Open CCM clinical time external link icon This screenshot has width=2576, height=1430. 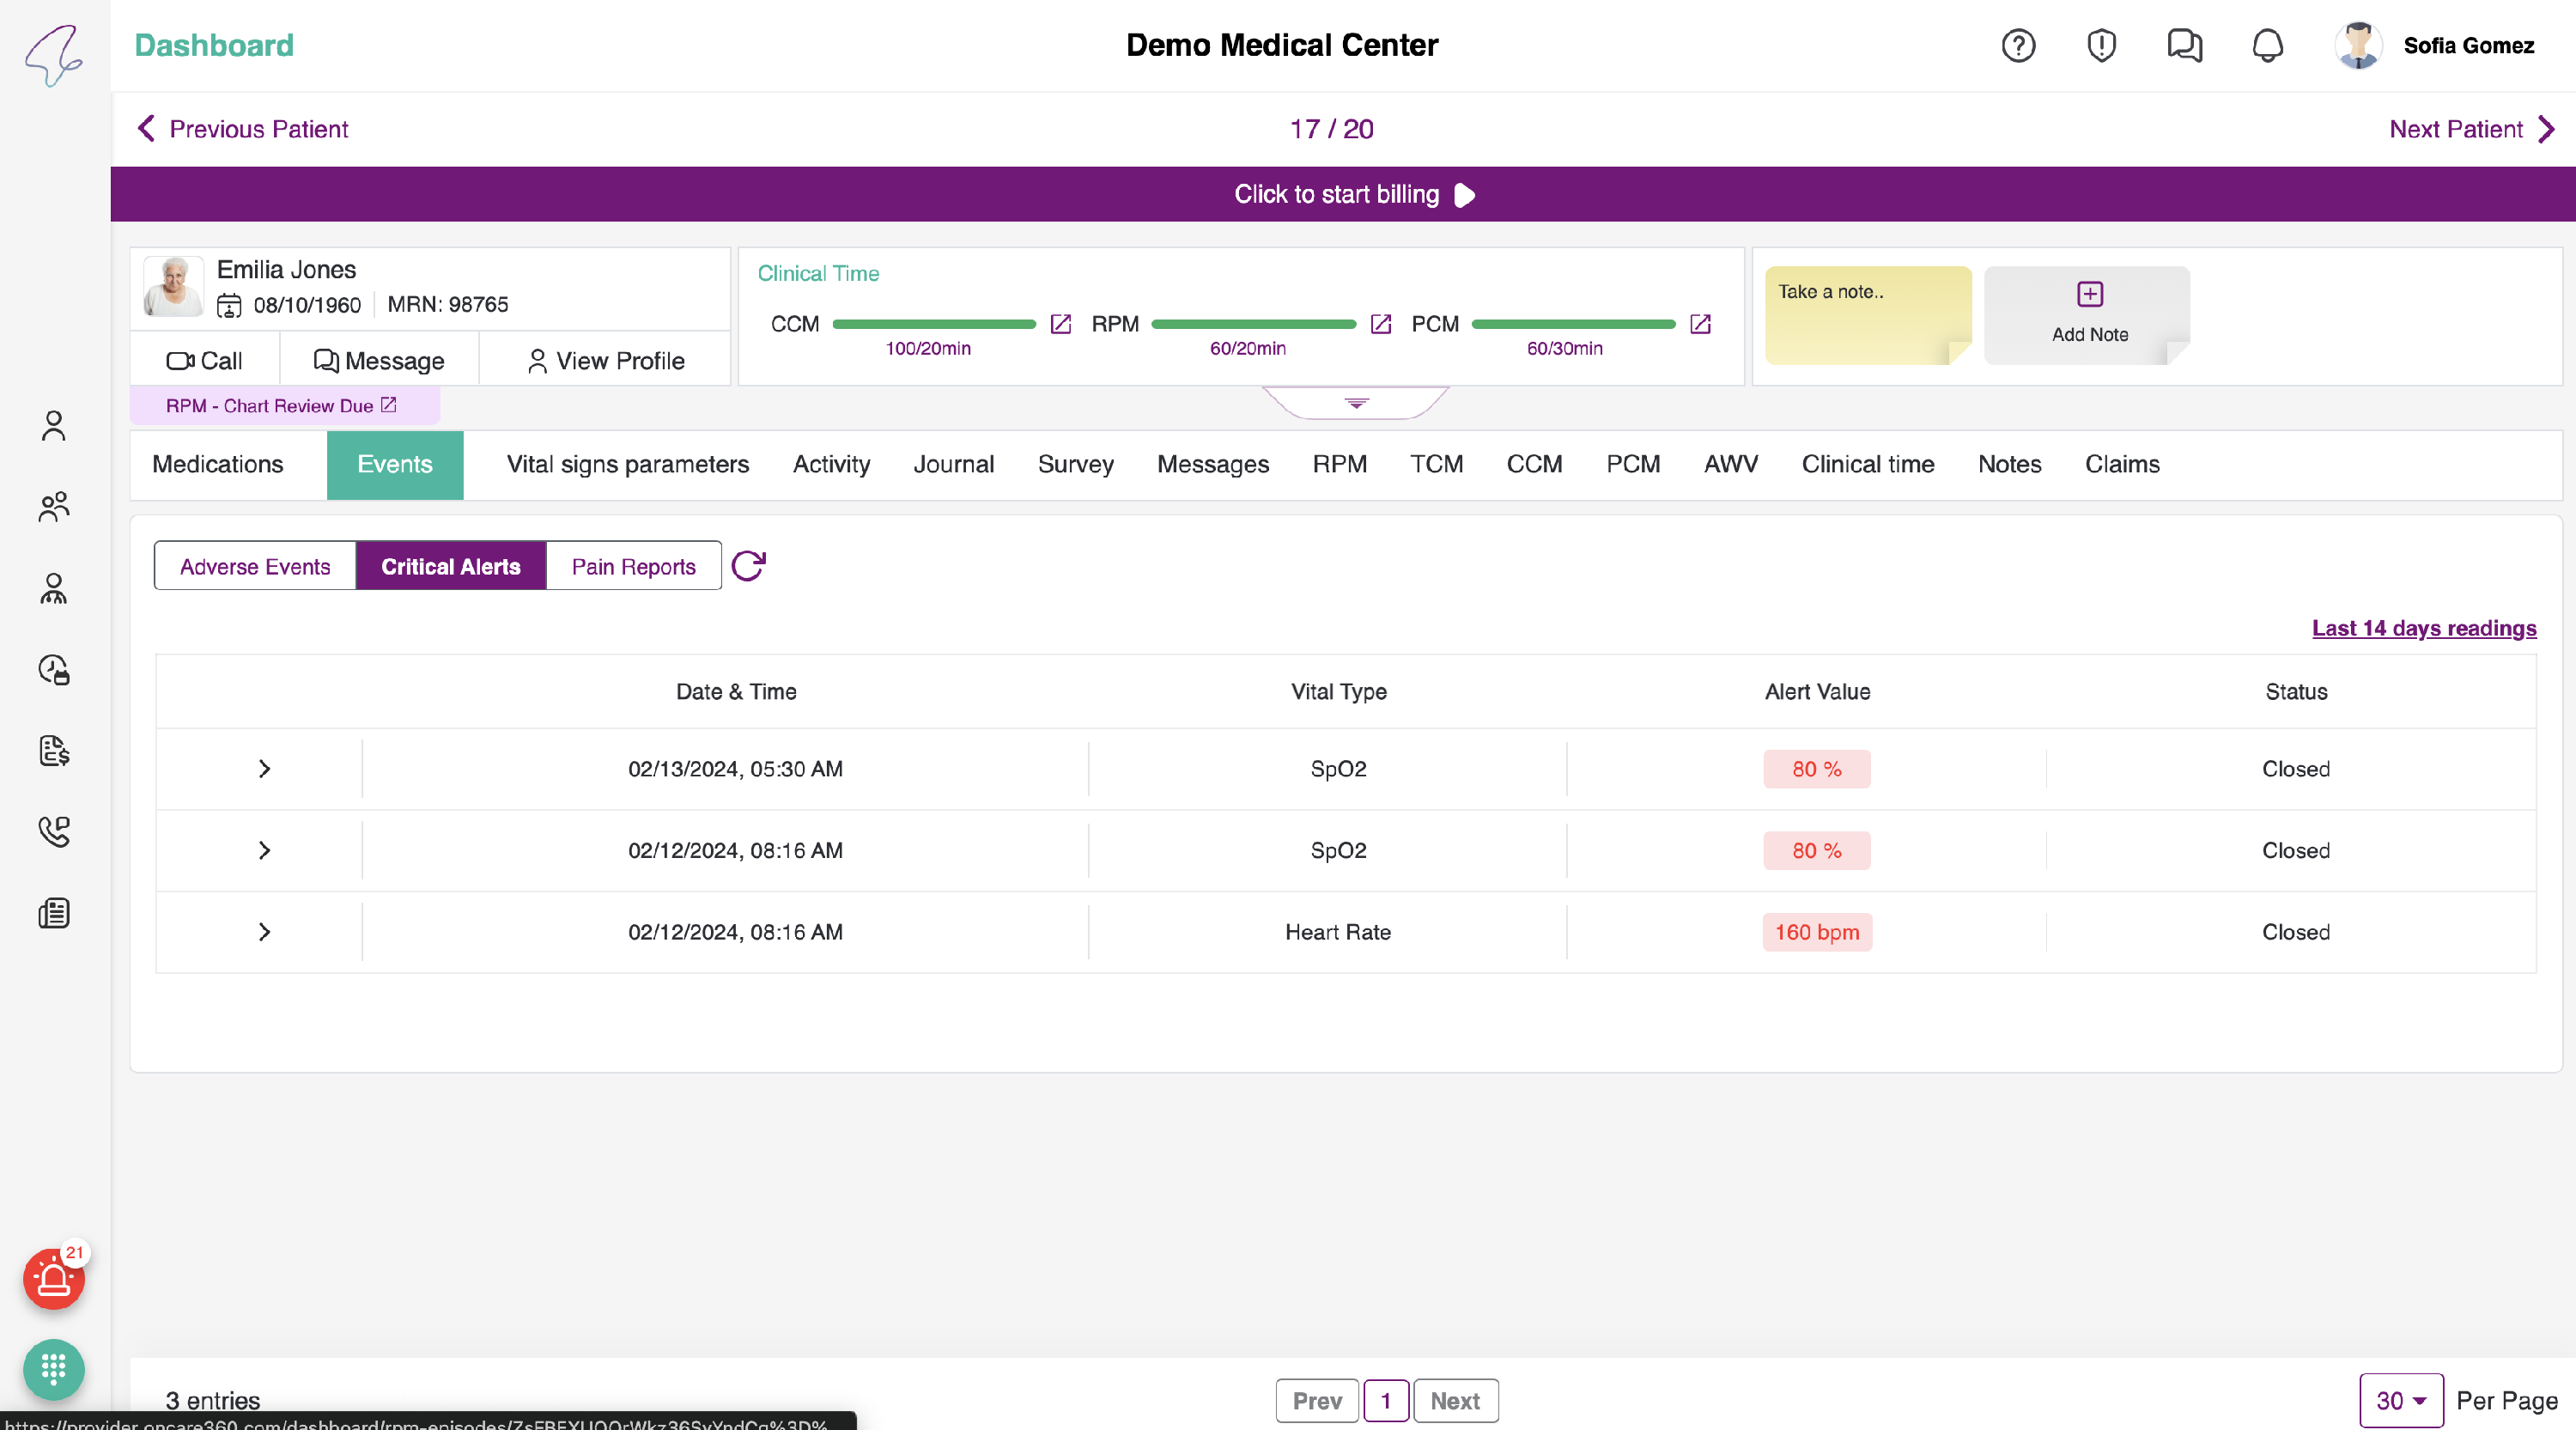[x=1061, y=324]
